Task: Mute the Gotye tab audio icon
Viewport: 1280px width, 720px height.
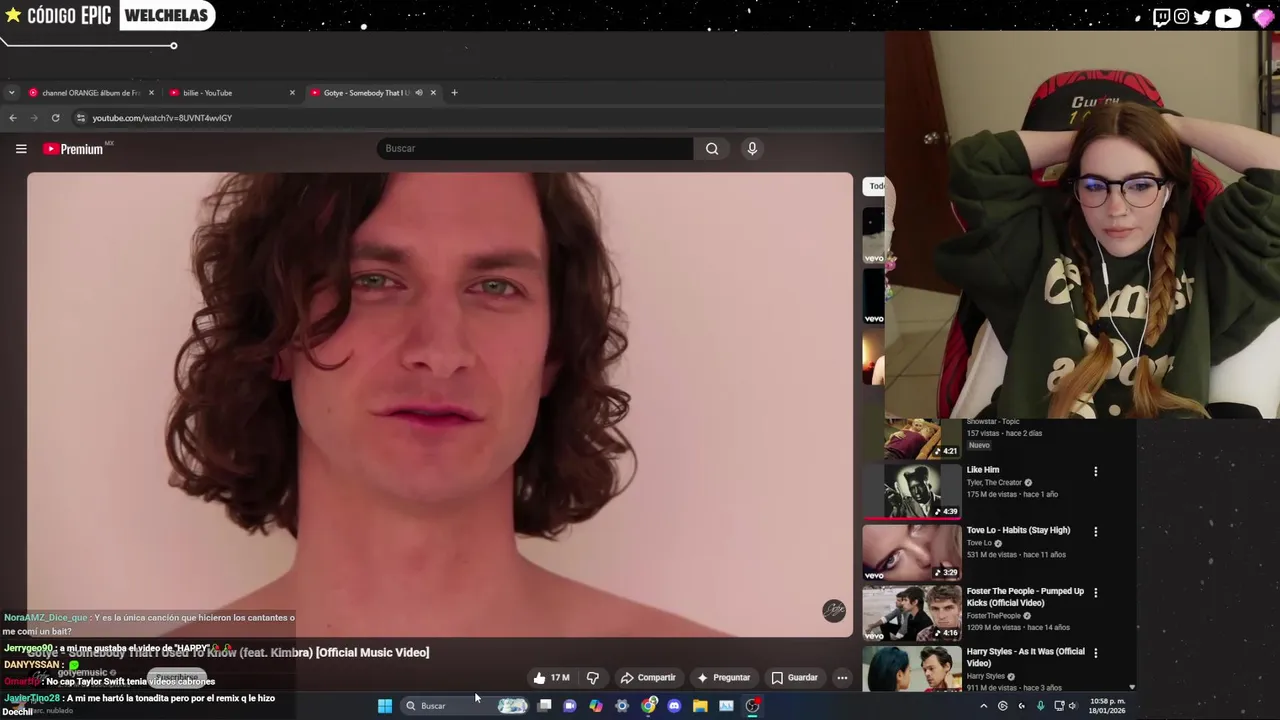Action: (x=419, y=93)
